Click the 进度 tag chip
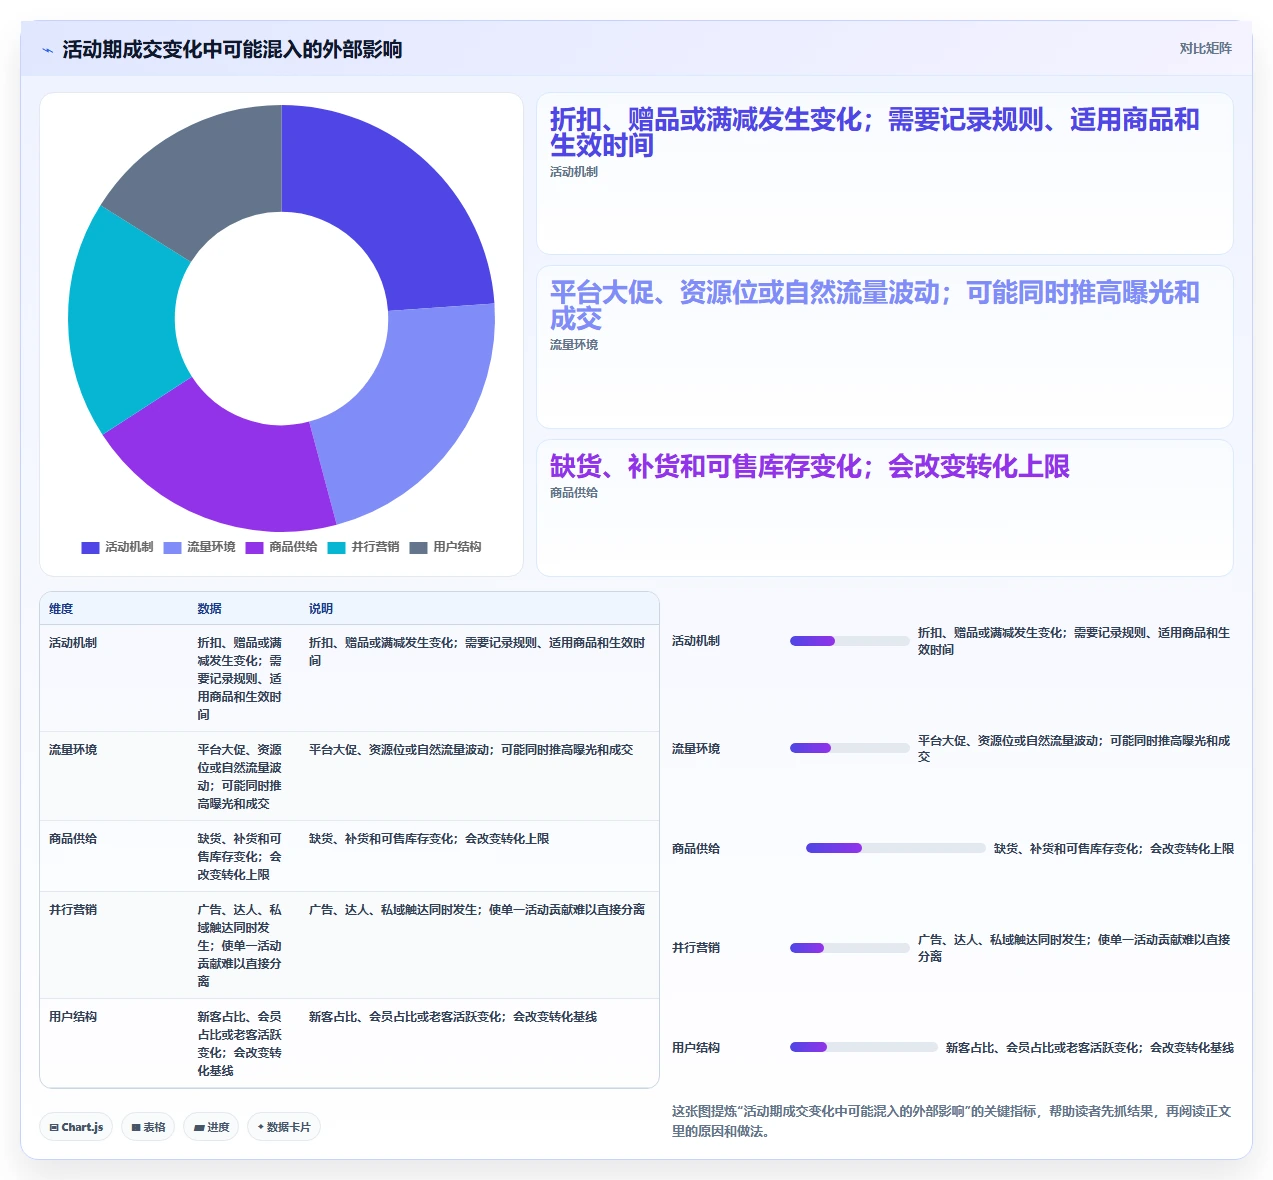The image size is (1273, 1180). click(x=211, y=1127)
